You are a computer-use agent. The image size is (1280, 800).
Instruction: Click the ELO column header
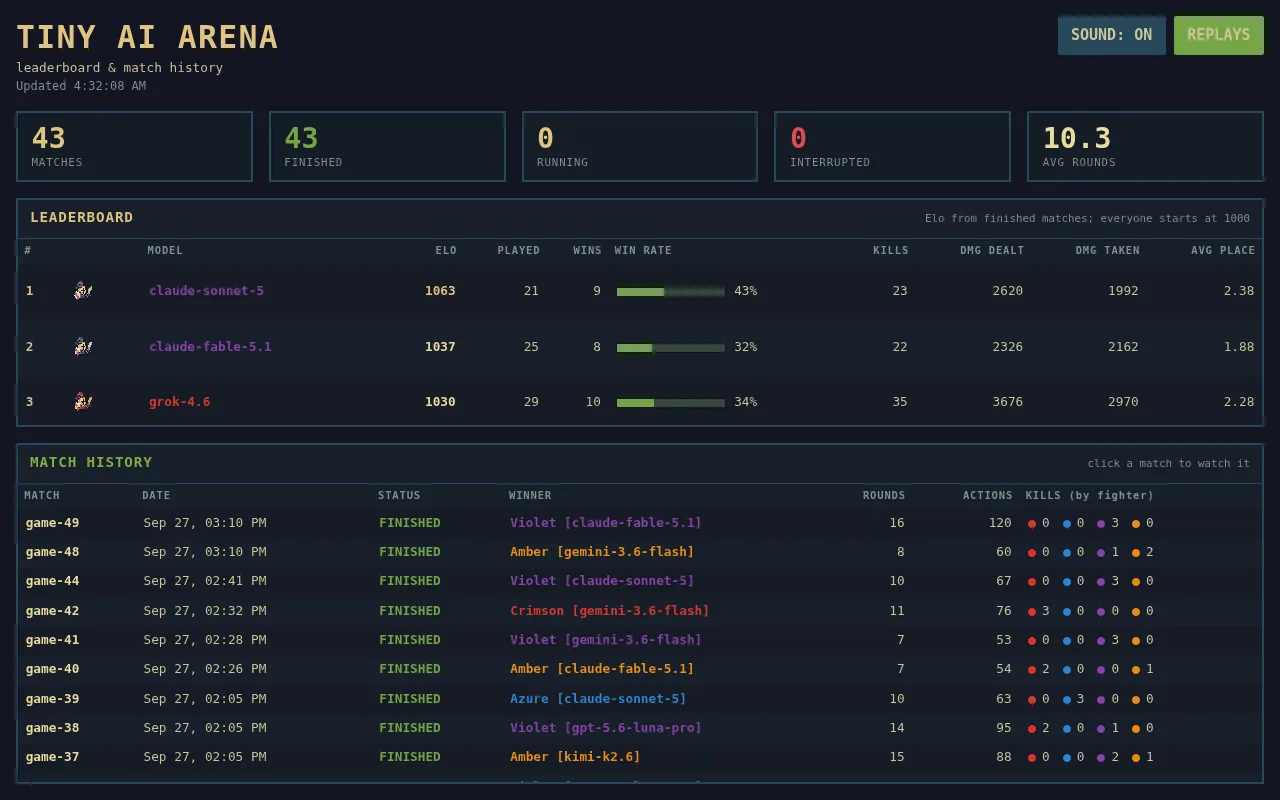tap(445, 250)
